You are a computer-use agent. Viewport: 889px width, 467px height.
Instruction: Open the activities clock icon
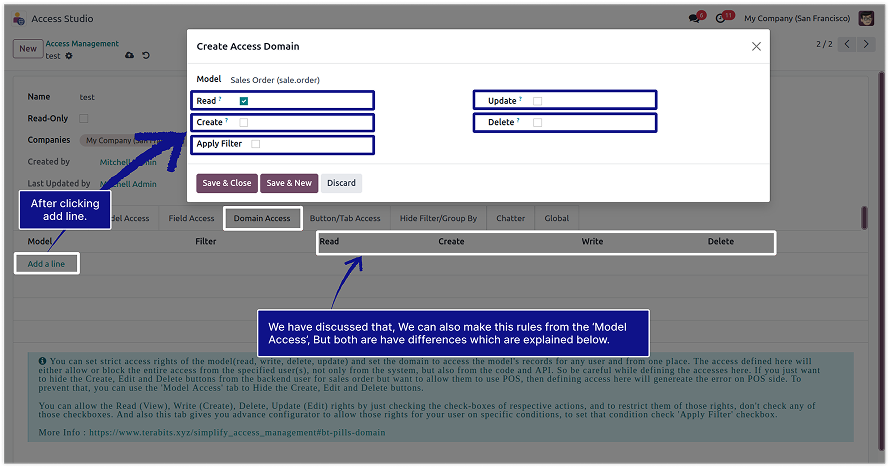tap(721, 18)
